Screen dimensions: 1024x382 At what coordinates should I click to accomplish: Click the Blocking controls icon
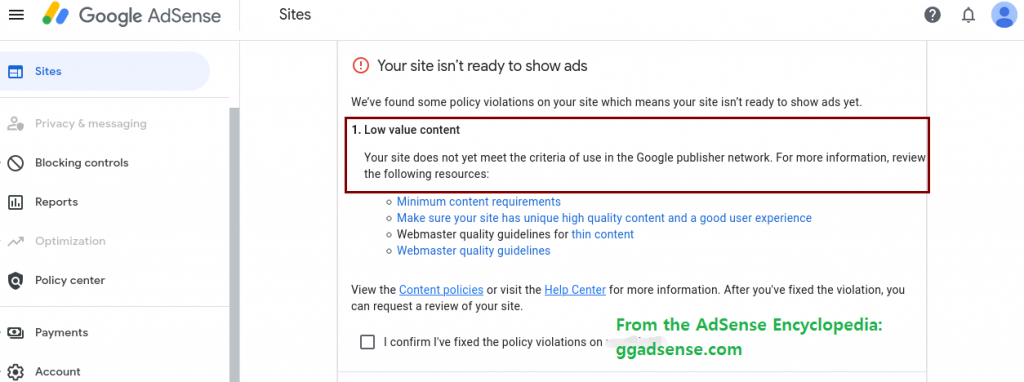[x=16, y=163]
